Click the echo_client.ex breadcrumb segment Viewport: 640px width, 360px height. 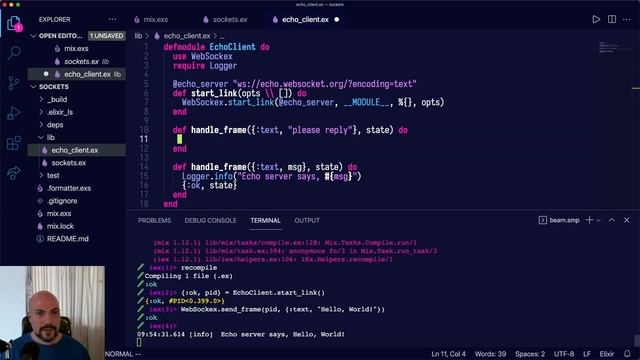tap(187, 36)
